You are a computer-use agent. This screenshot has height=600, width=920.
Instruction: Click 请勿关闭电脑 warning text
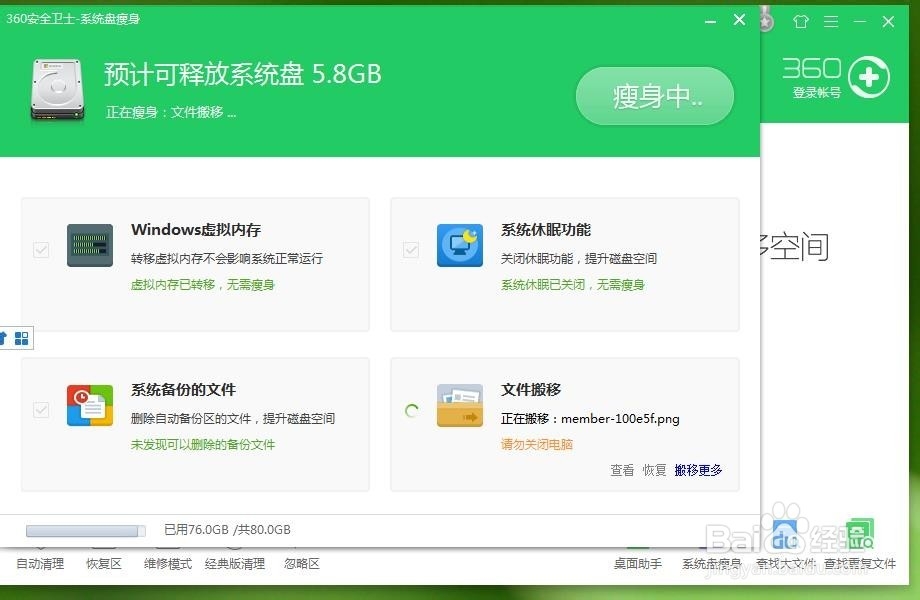(537, 445)
